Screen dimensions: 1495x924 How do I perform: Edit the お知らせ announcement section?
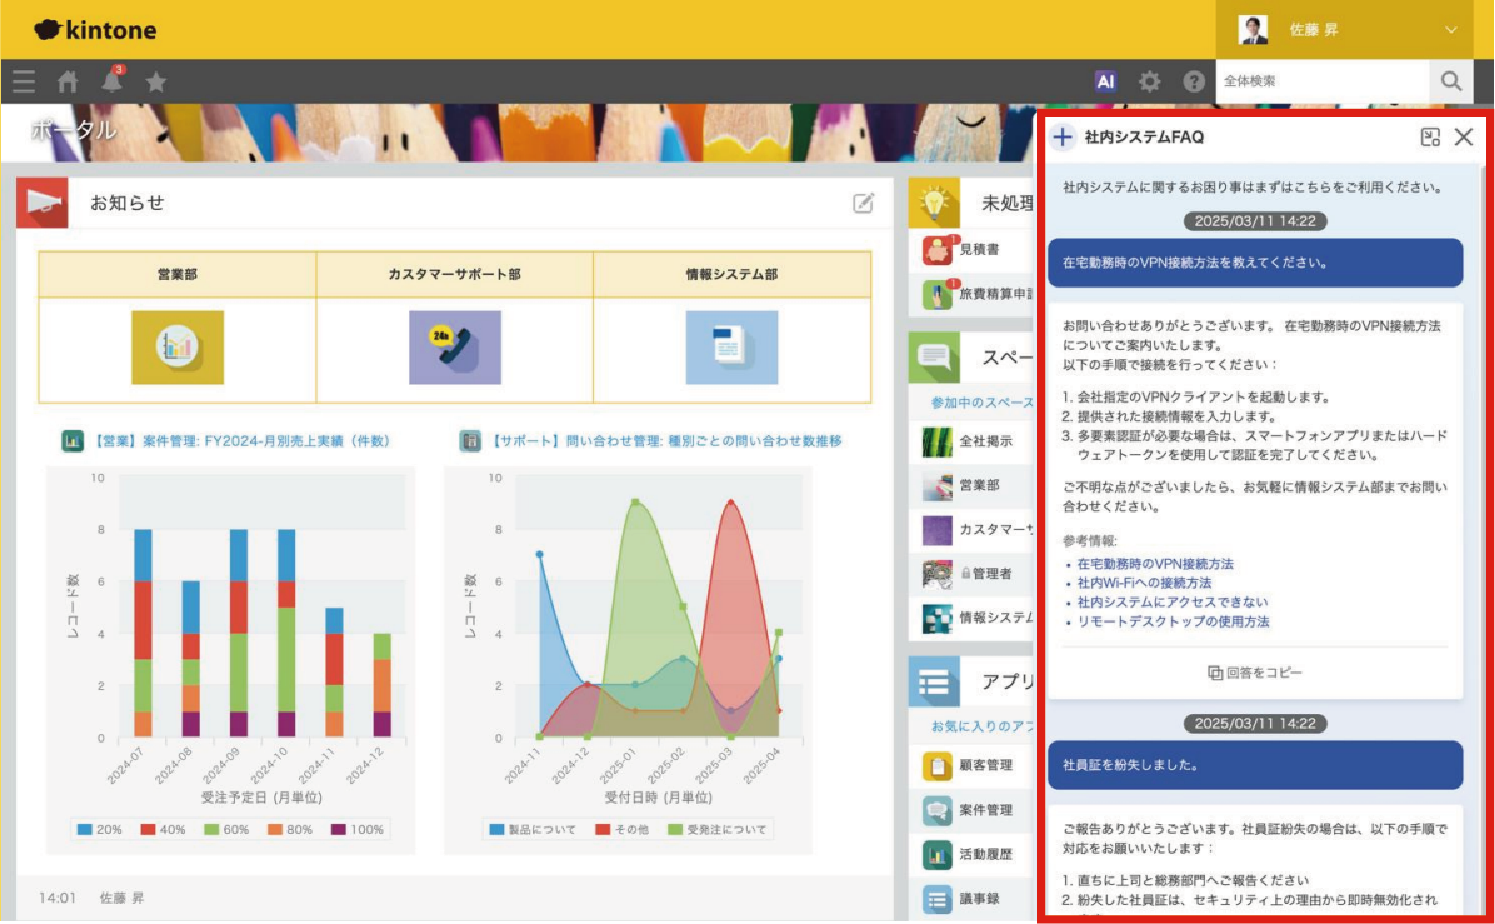point(863,203)
